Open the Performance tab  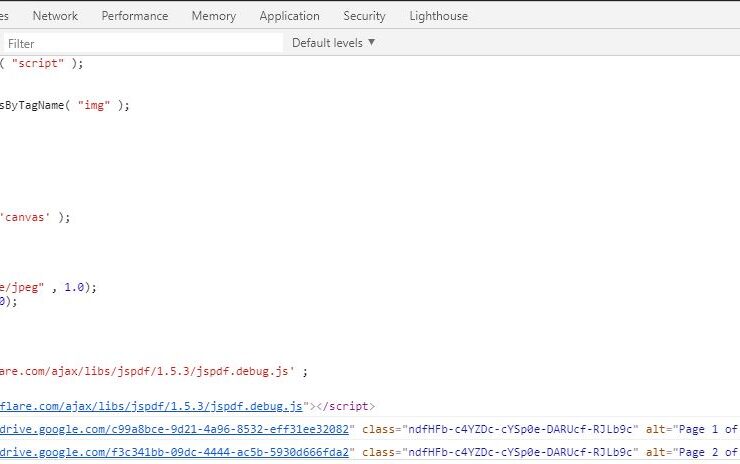(x=134, y=16)
